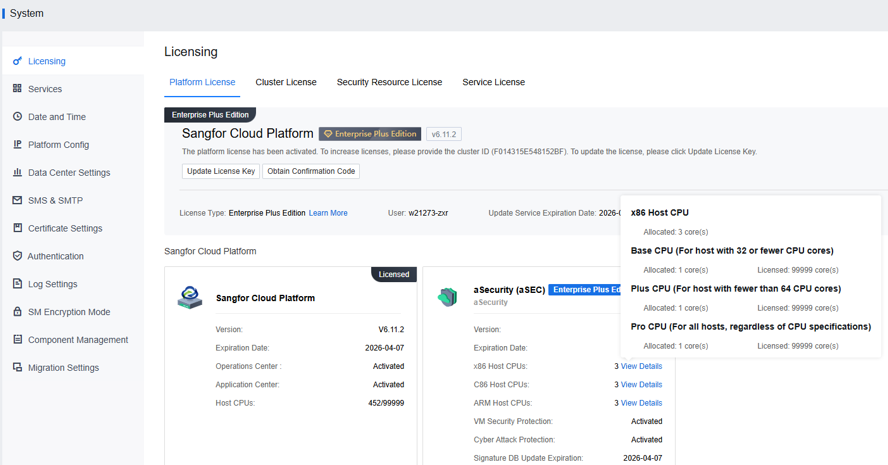
Task: Click the diamond icon in Enterprise Plus badge
Action: click(x=328, y=134)
